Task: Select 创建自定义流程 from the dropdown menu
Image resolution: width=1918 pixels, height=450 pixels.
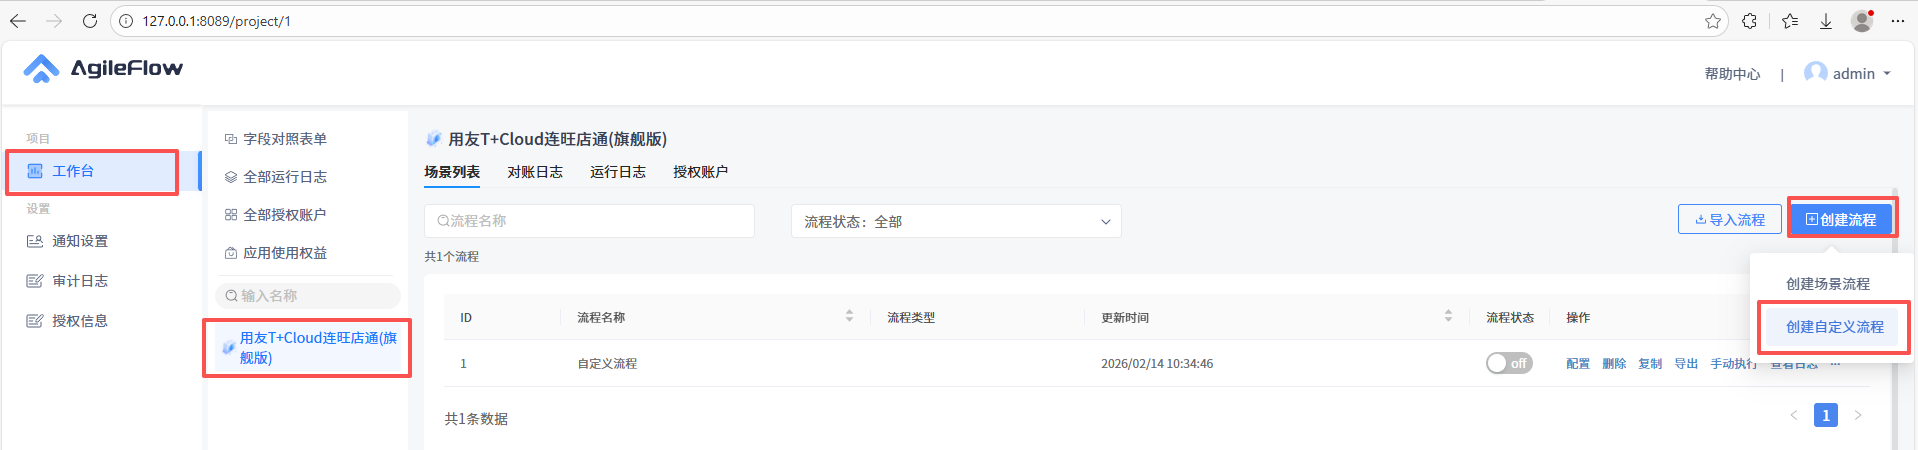Action: (1834, 327)
